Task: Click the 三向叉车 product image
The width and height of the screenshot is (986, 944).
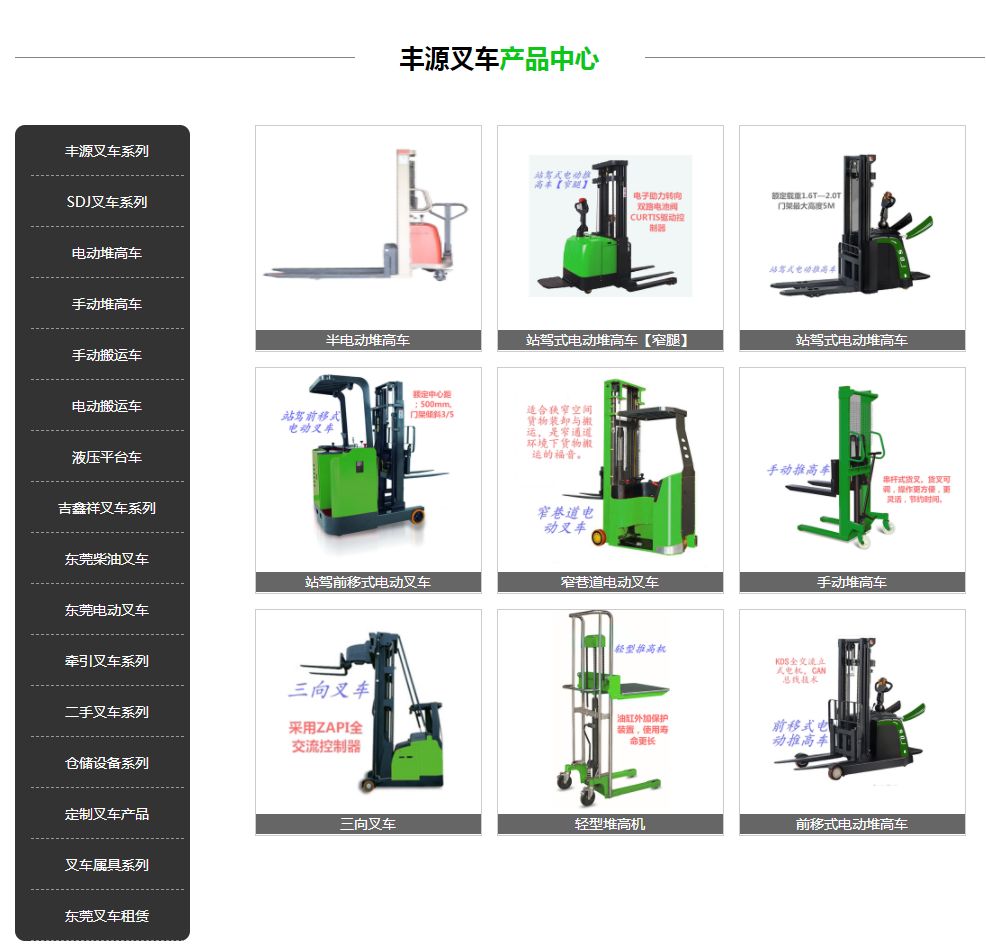Action: pos(368,712)
